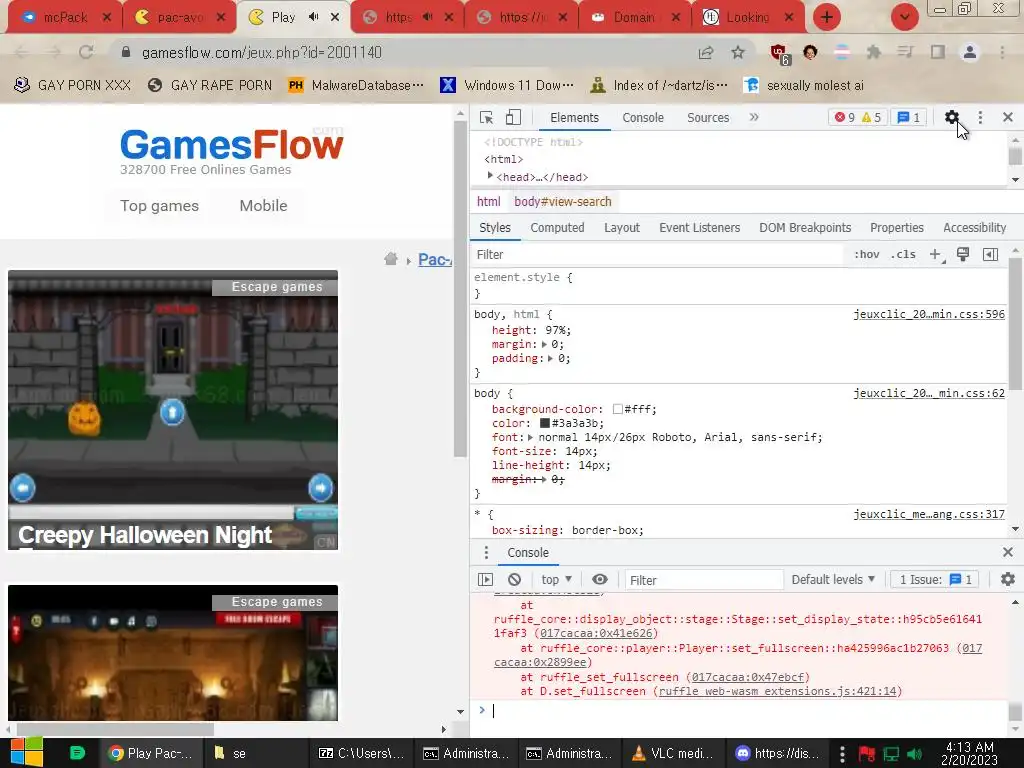The image size is (1024, 768).
Task: Open the DOM Breakpoints tab
Action: (805, 227)
